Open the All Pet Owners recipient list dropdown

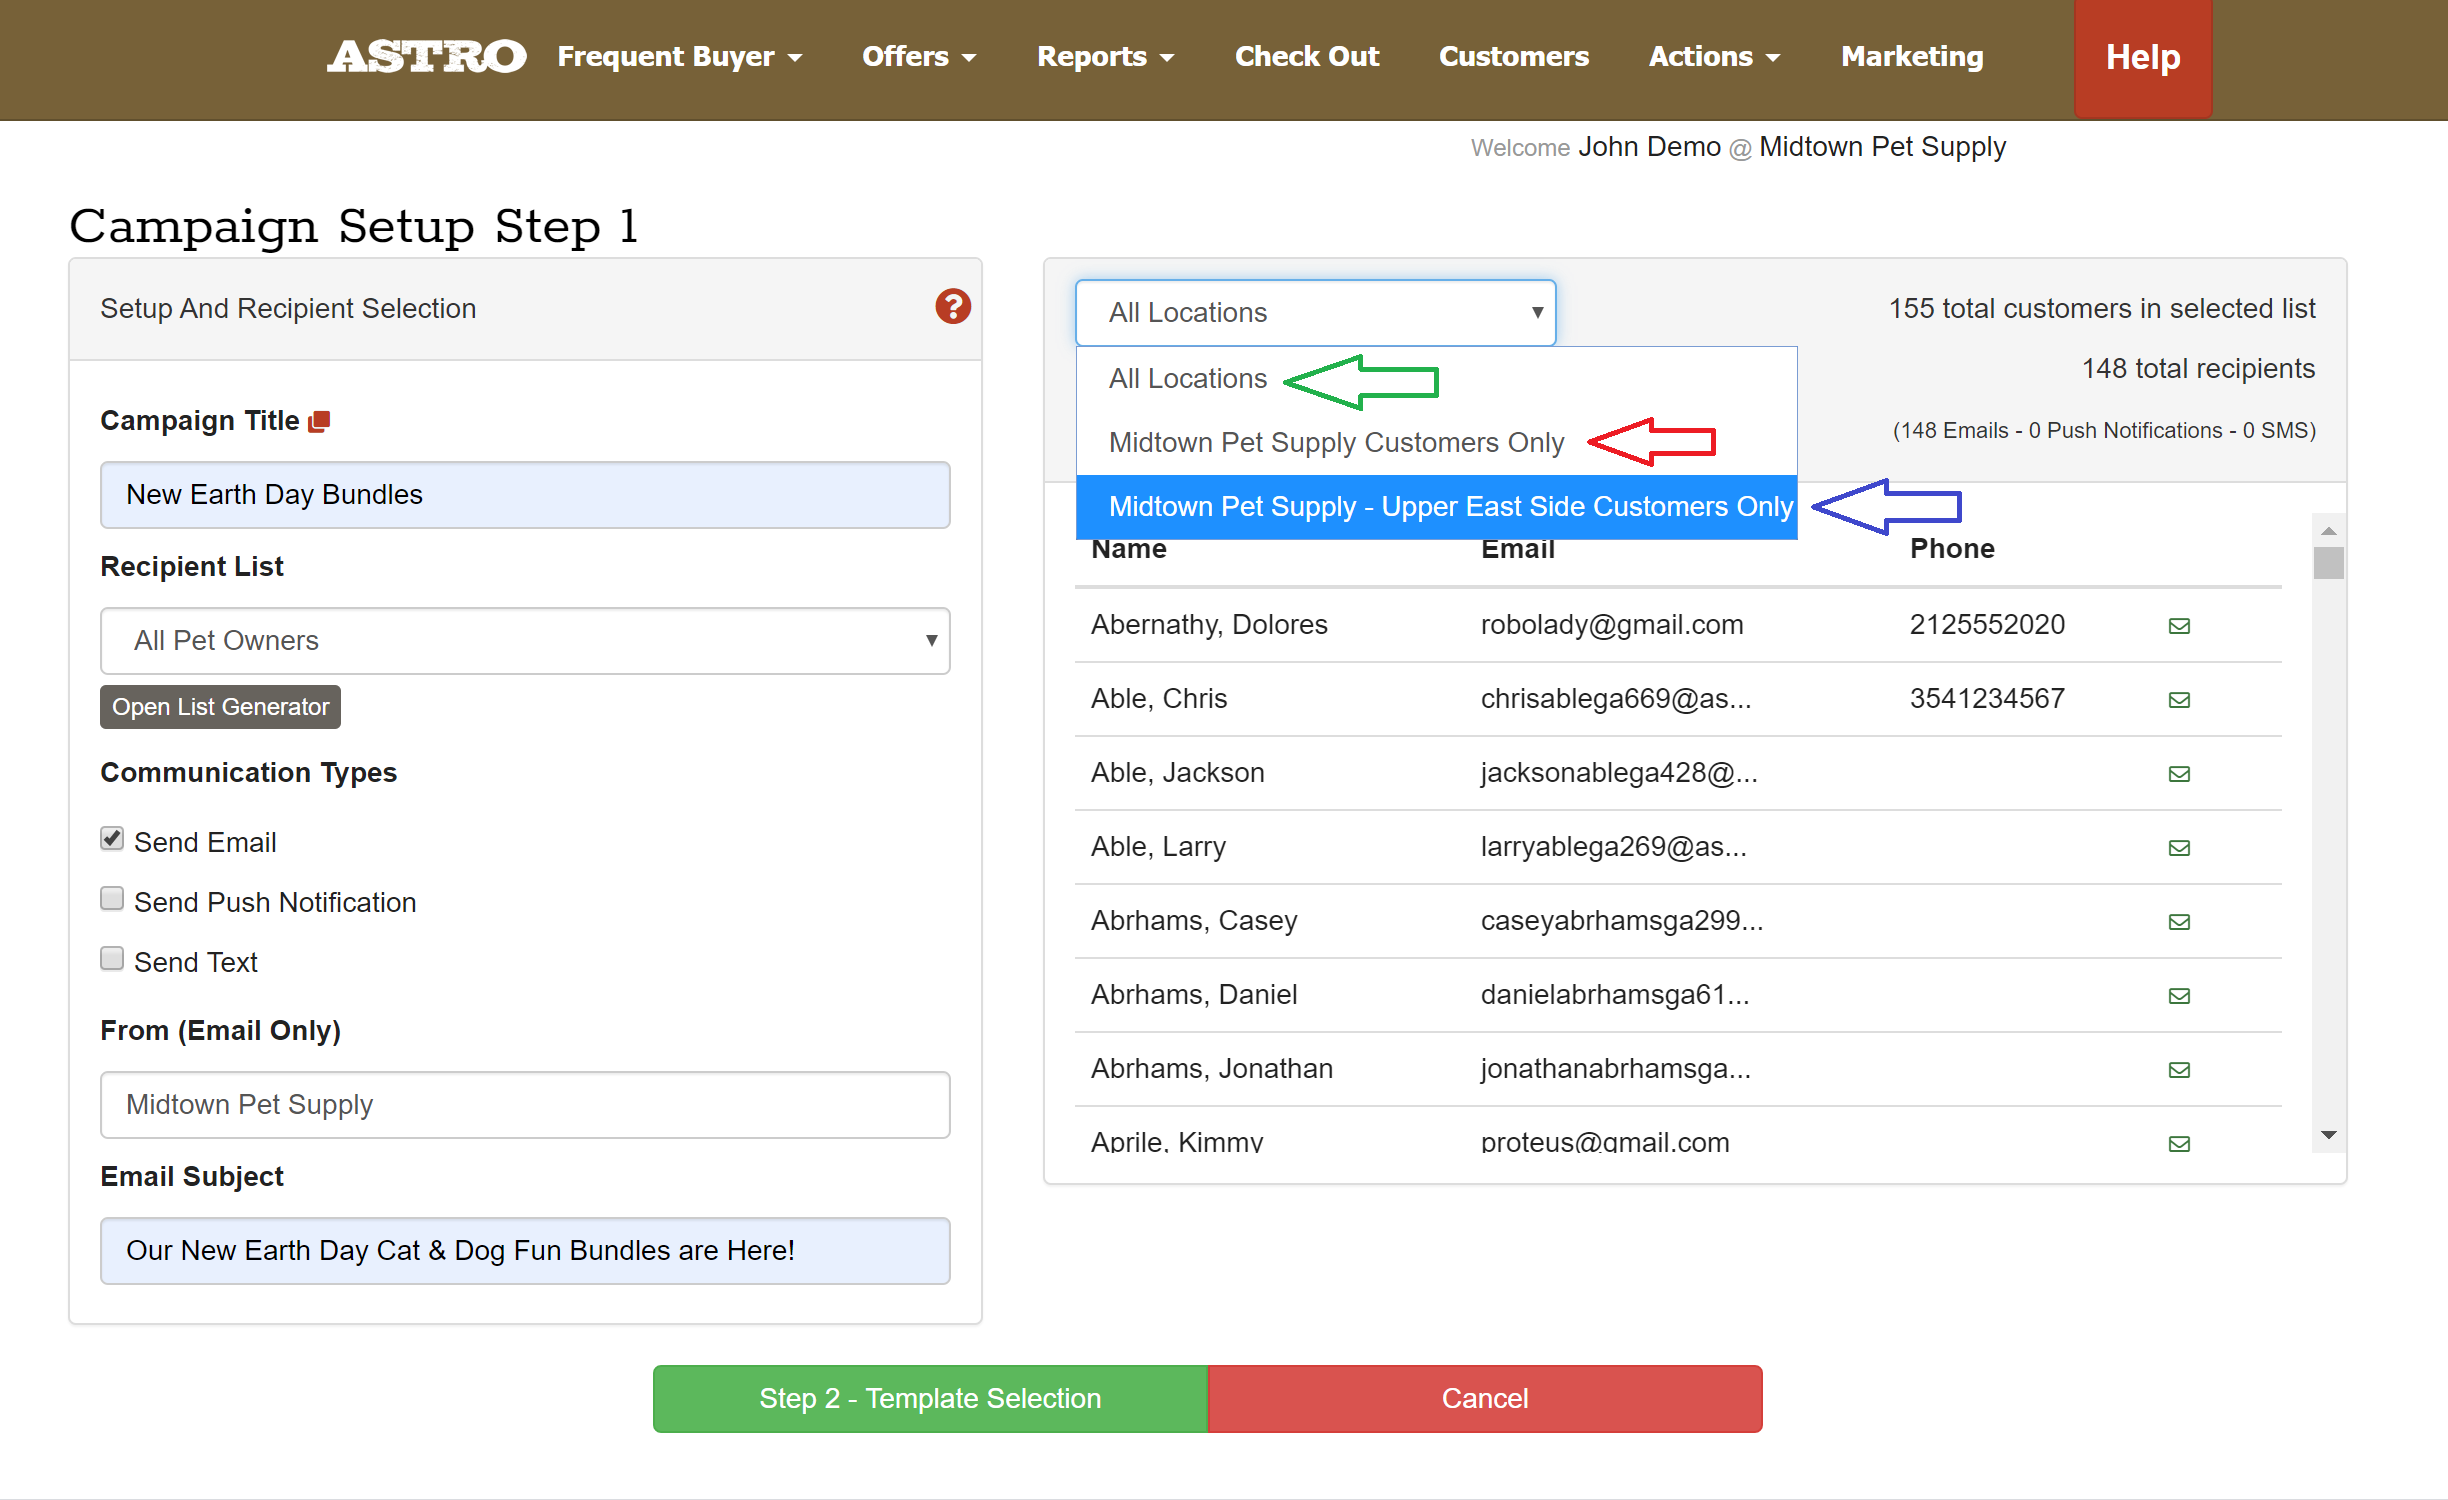[525, 641]
